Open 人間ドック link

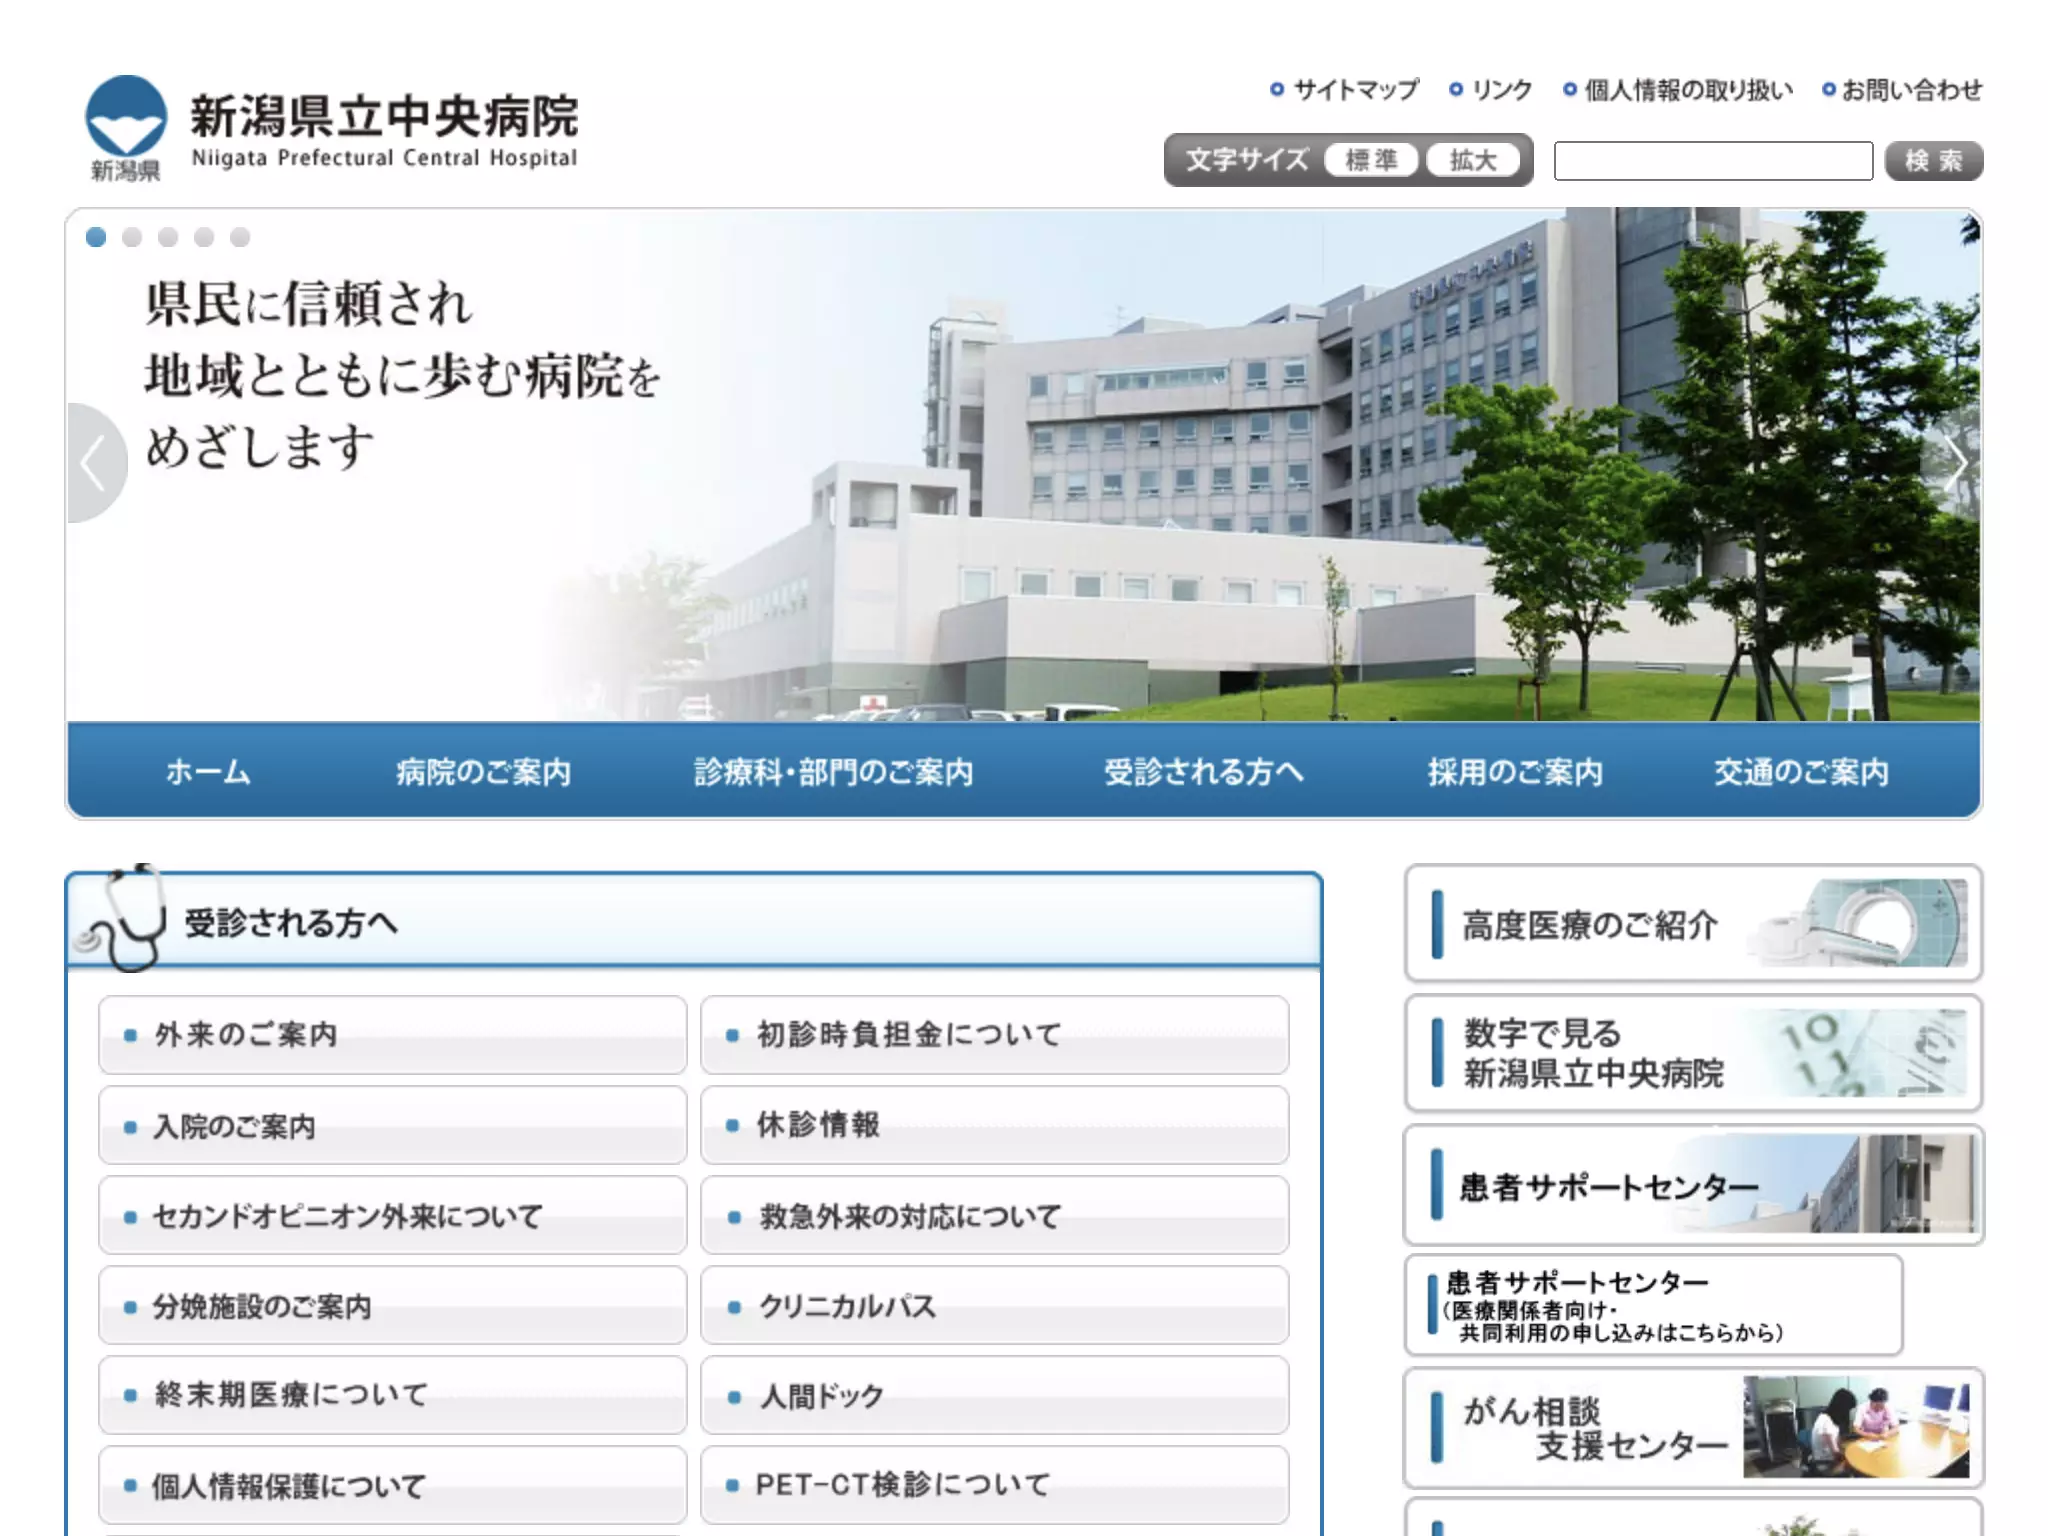995,1395
